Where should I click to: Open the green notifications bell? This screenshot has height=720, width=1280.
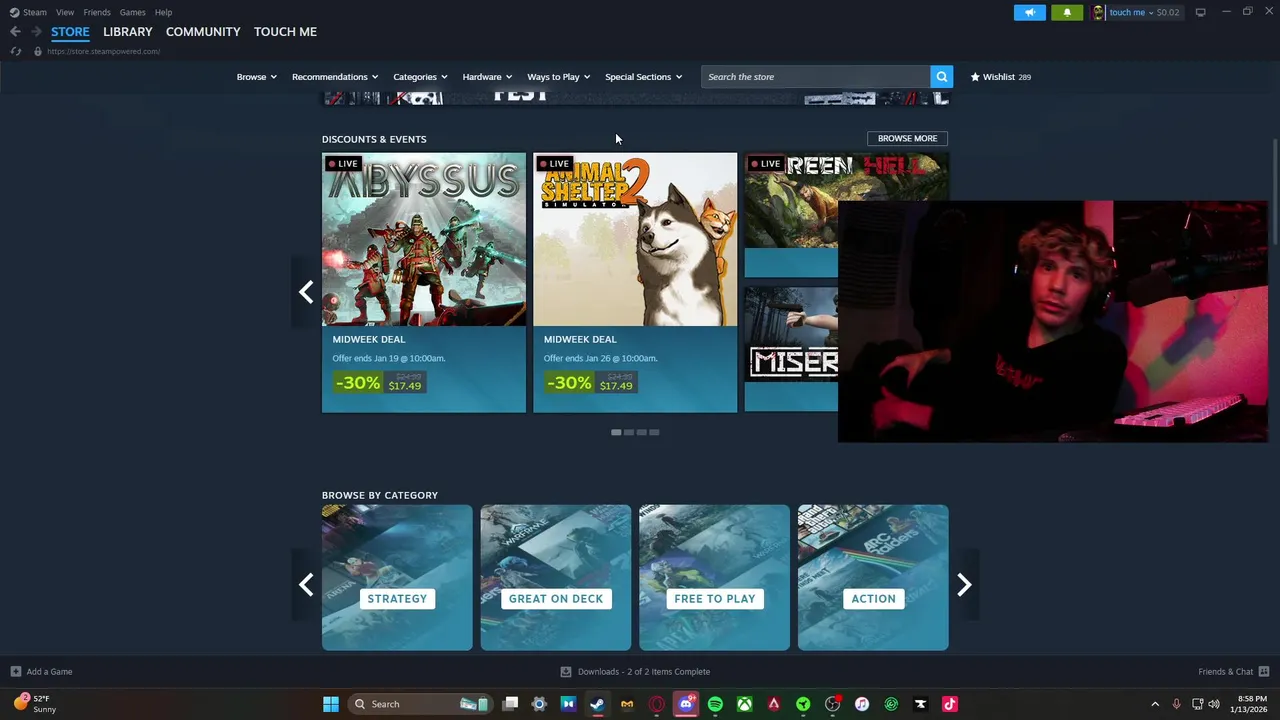(1067, 12)
